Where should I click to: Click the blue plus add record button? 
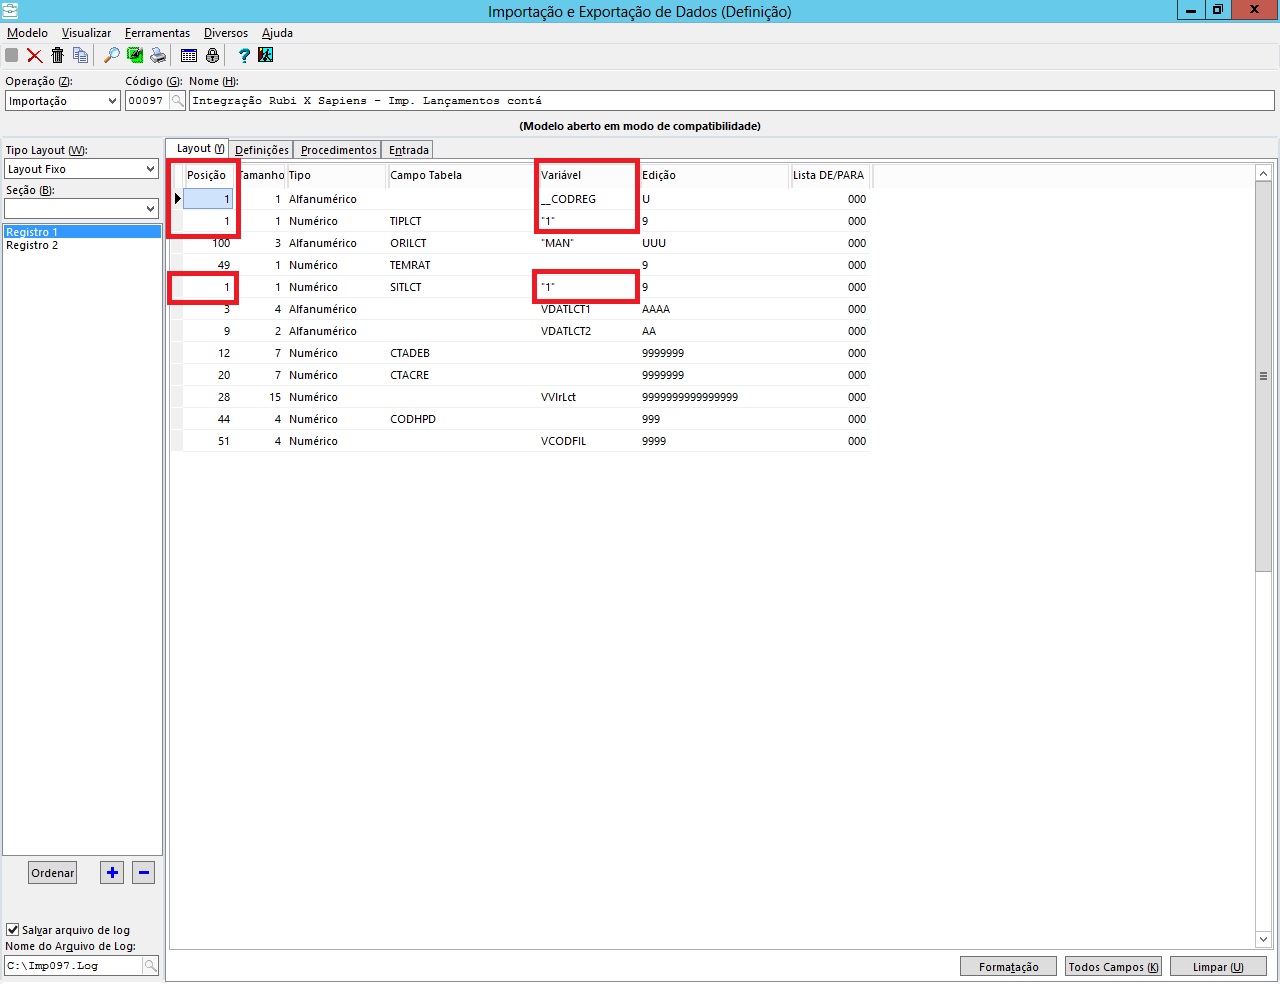click(112, 873)
